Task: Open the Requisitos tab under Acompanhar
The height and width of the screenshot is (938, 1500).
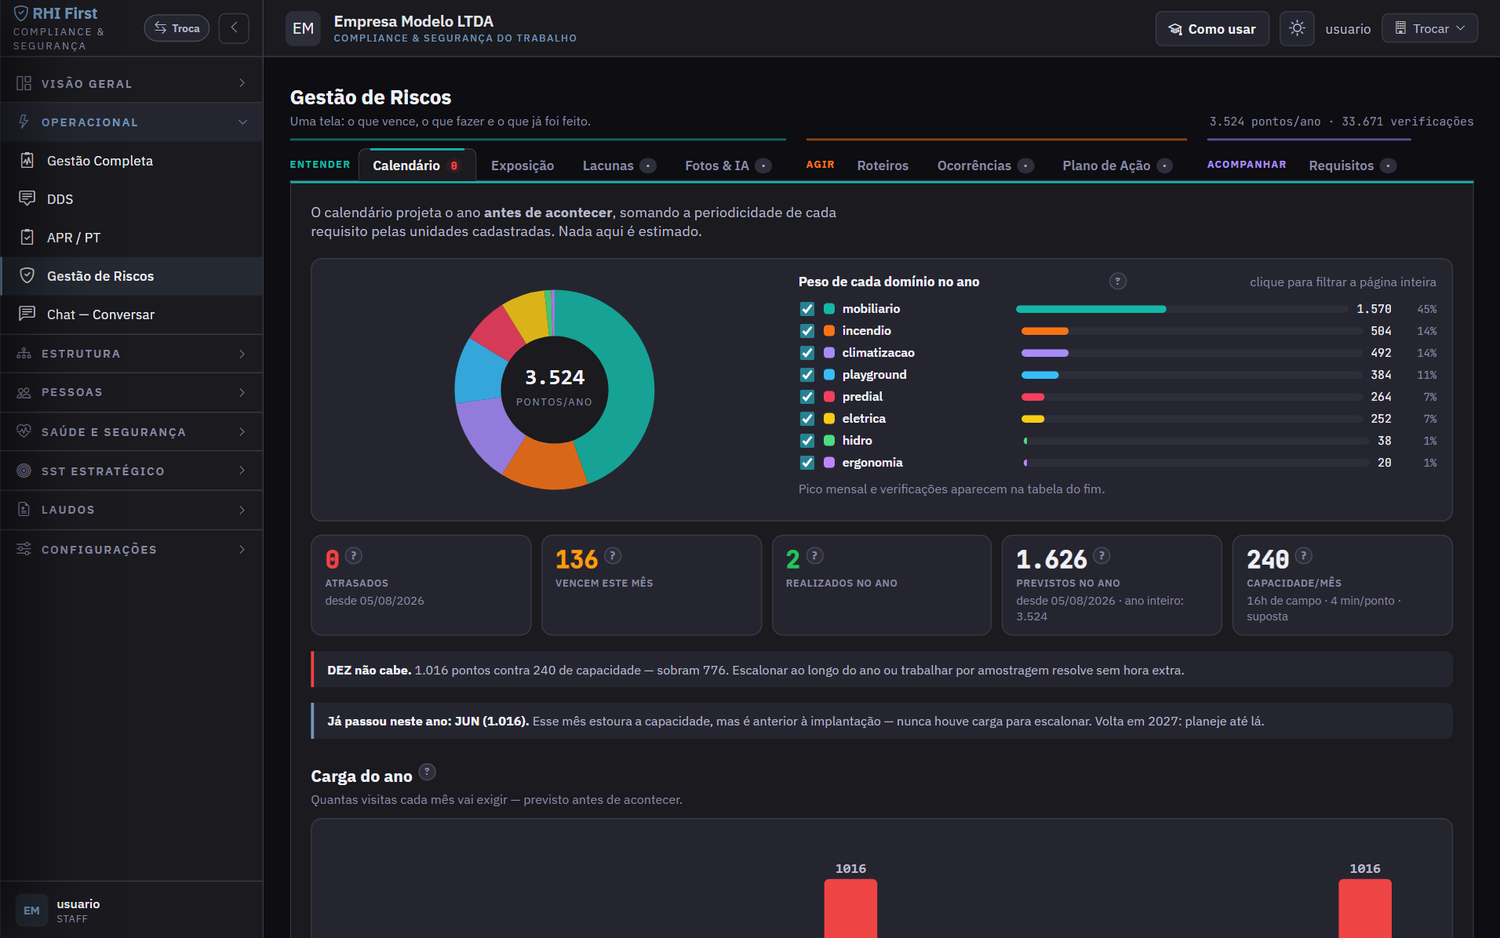Action: (x=1352, y=166)
